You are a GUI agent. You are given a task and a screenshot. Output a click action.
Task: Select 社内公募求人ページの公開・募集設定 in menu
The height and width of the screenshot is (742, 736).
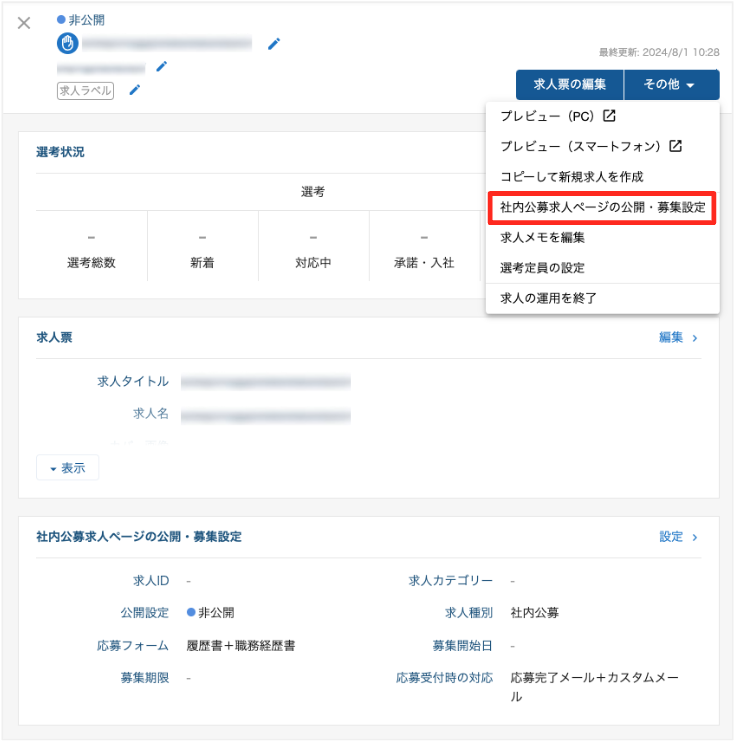[603, 207]
